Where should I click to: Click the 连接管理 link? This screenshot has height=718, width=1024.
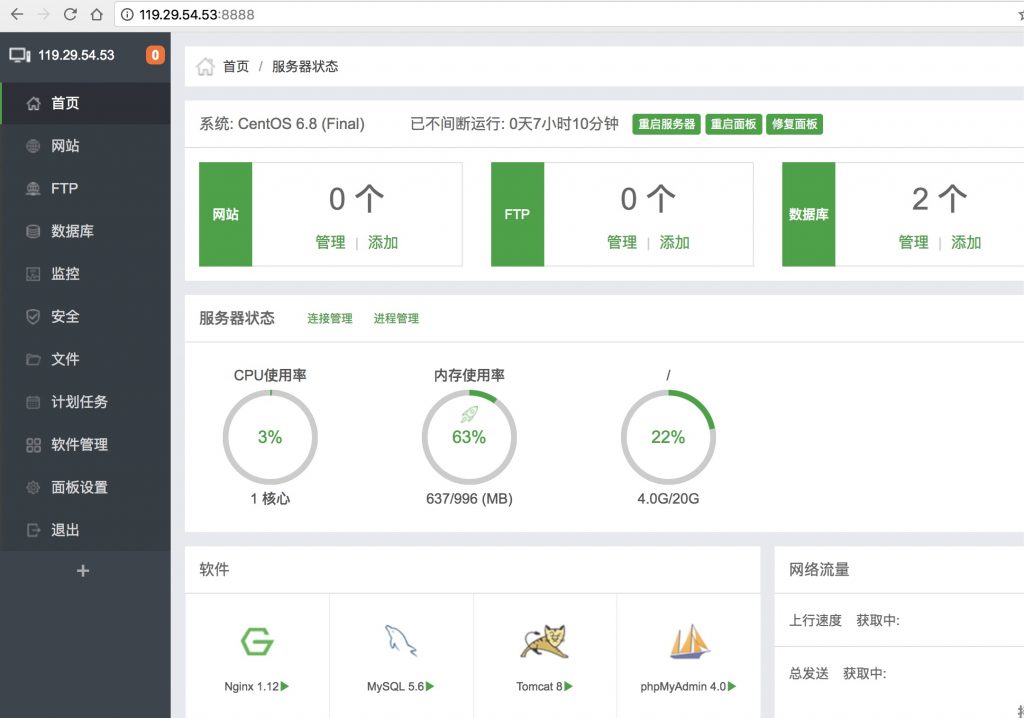tap(329, 319)
